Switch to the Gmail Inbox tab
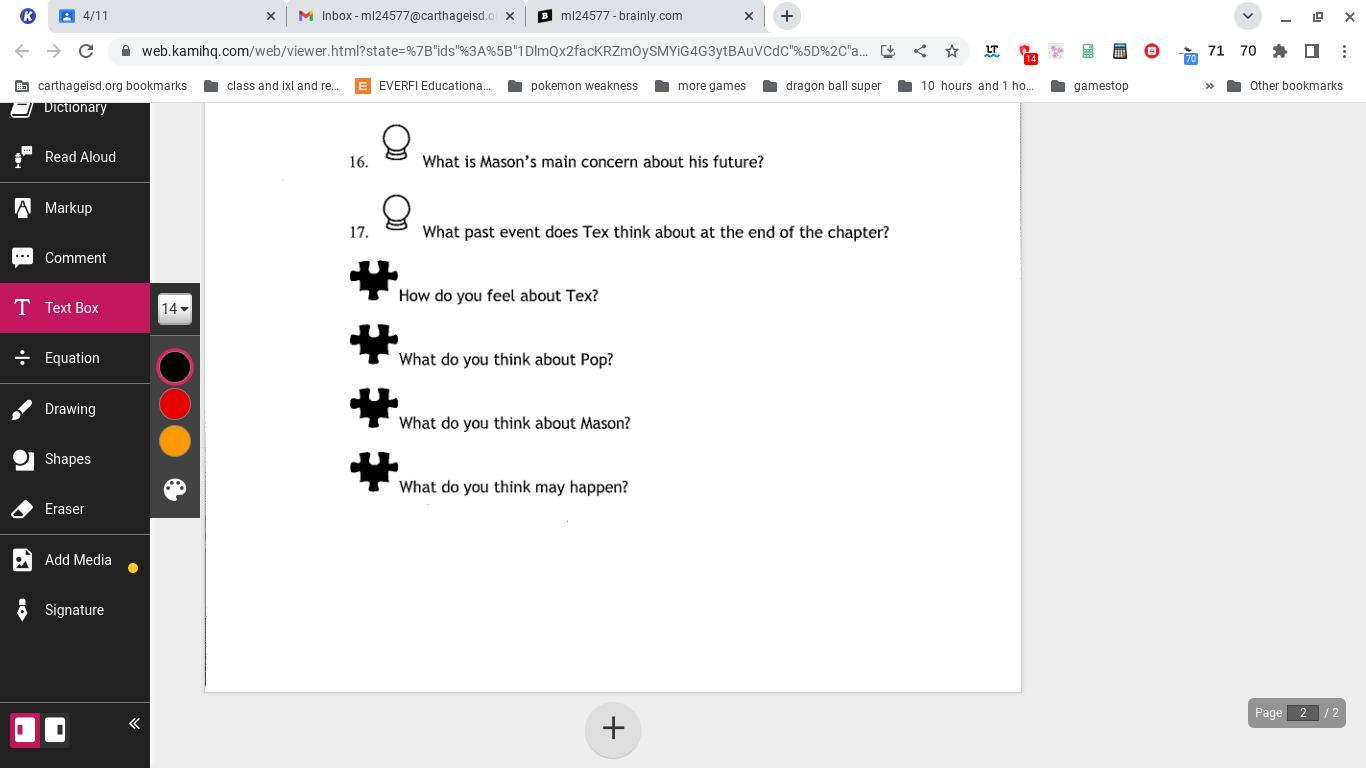The image size is (1366, 768). coord(407,16)
